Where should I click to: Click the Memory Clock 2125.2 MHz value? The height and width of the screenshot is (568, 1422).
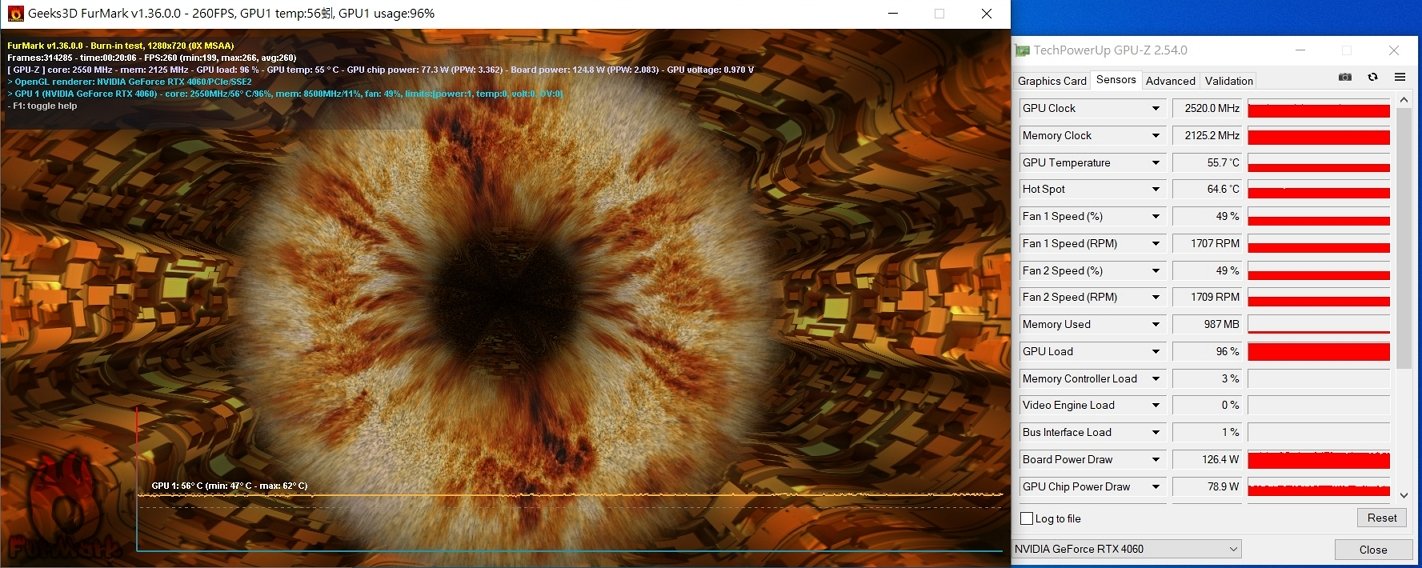point(1208,135)
